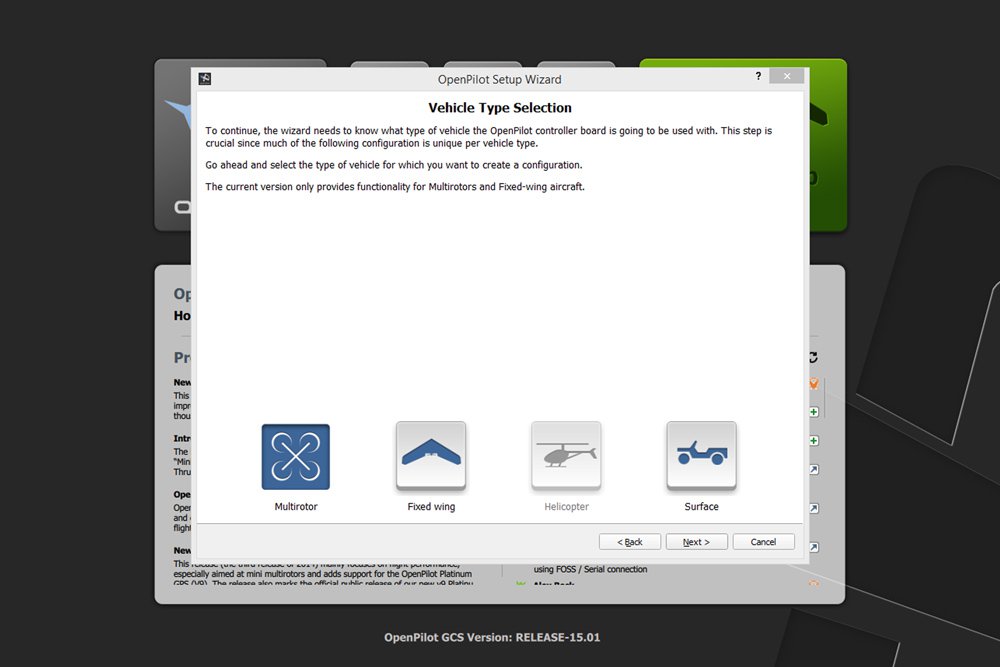Click the refresh icon in the background window
This screenshot has height=667, width=1000.
[813, 357]
